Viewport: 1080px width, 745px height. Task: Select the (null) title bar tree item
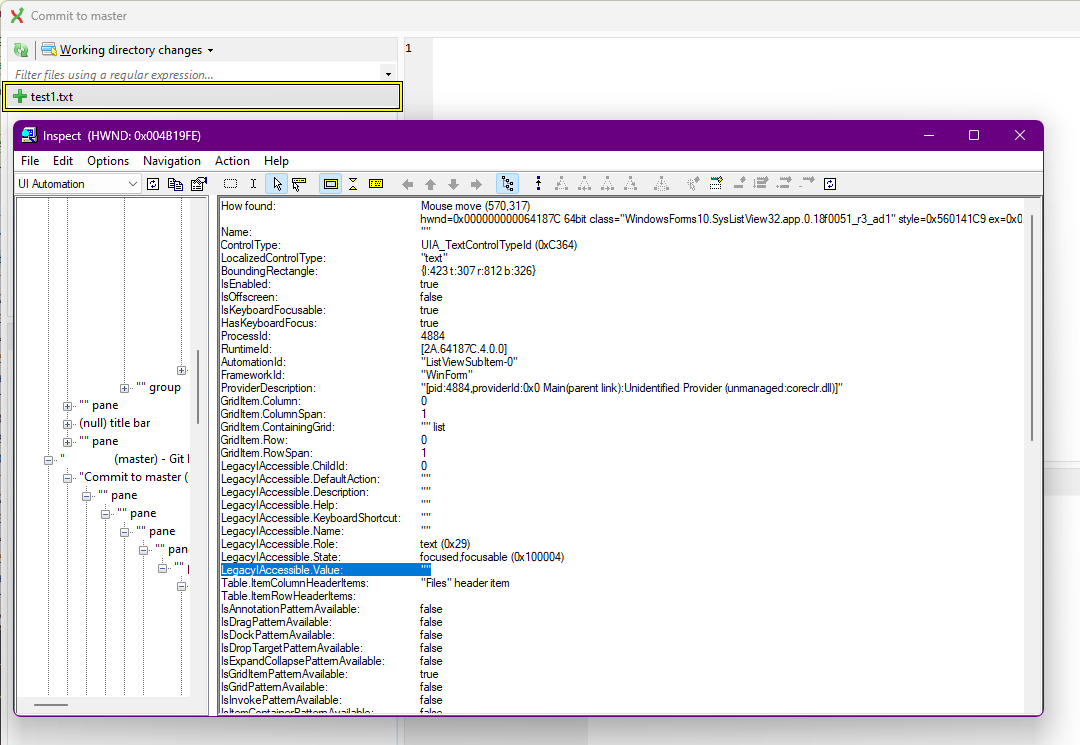pyautogui.click(x=114, y=423)
